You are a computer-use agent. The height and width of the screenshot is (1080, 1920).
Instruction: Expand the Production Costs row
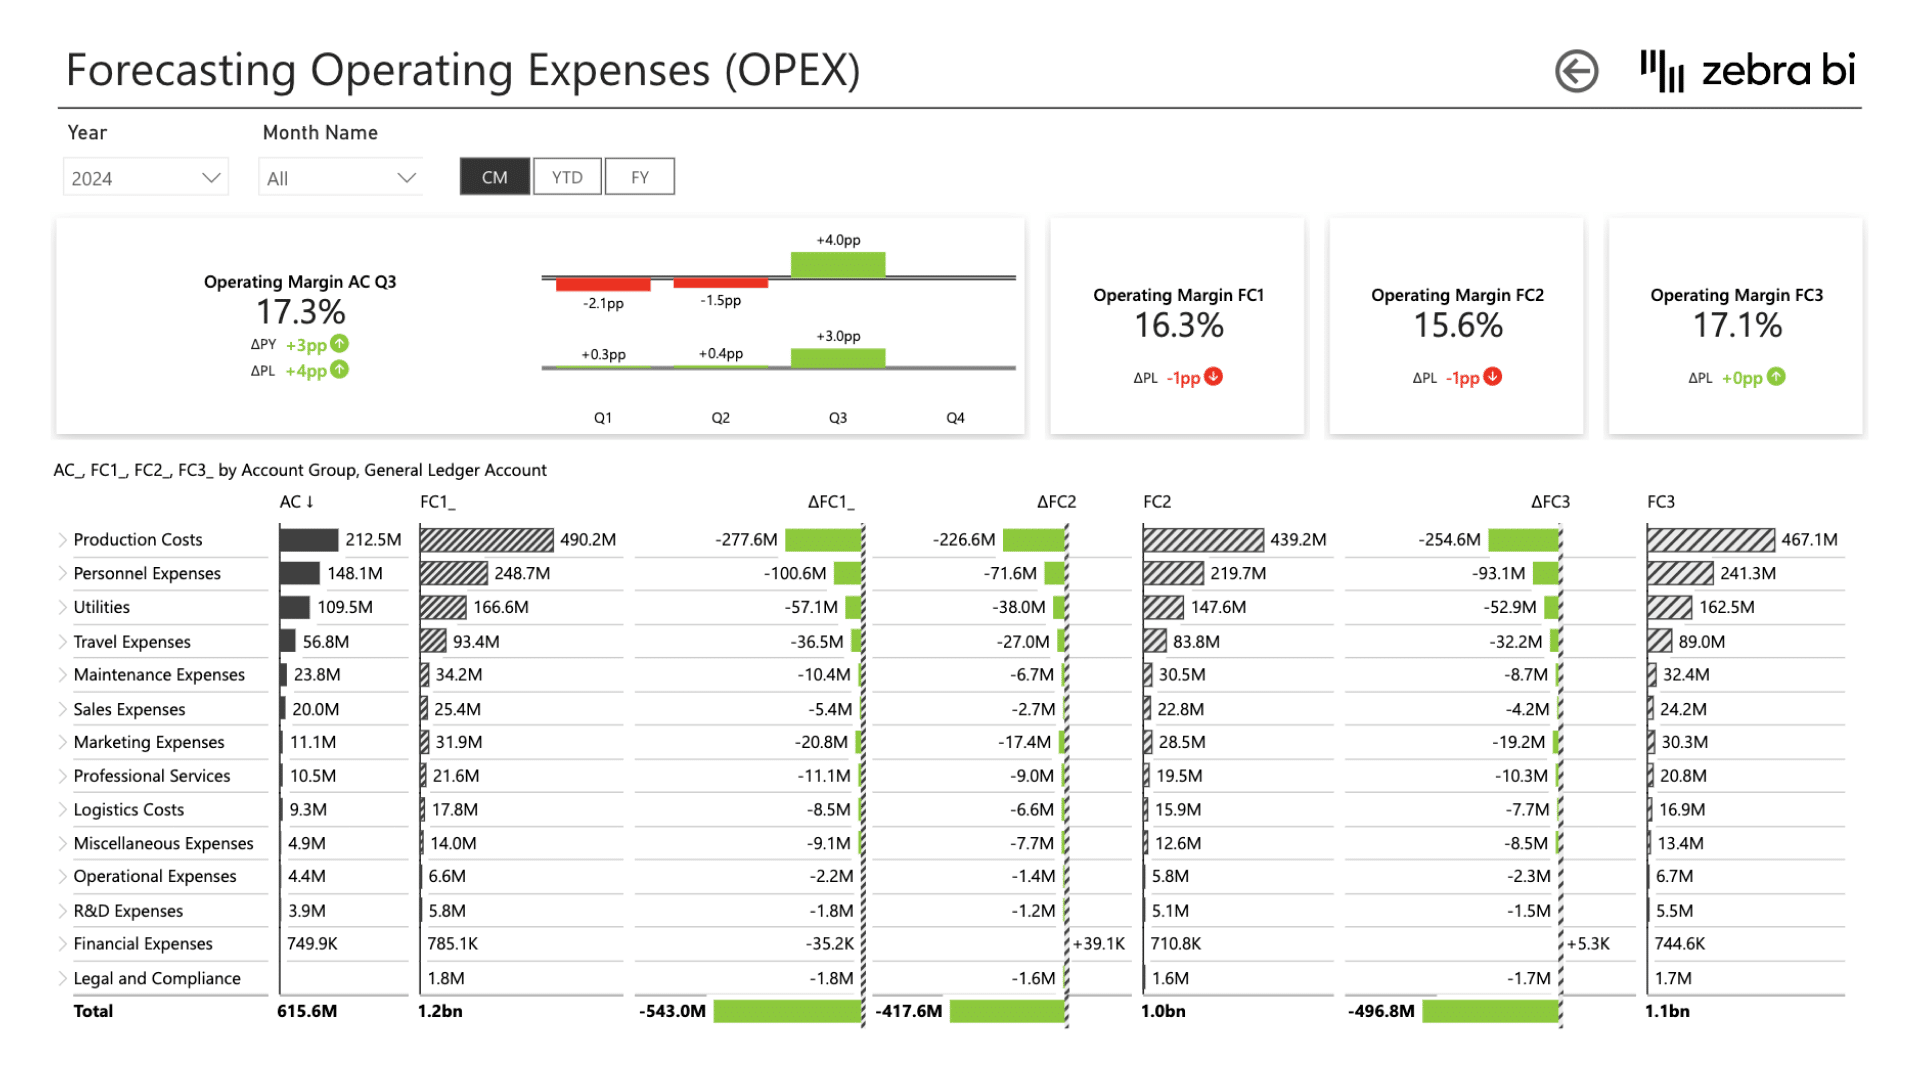coord(63,540)
